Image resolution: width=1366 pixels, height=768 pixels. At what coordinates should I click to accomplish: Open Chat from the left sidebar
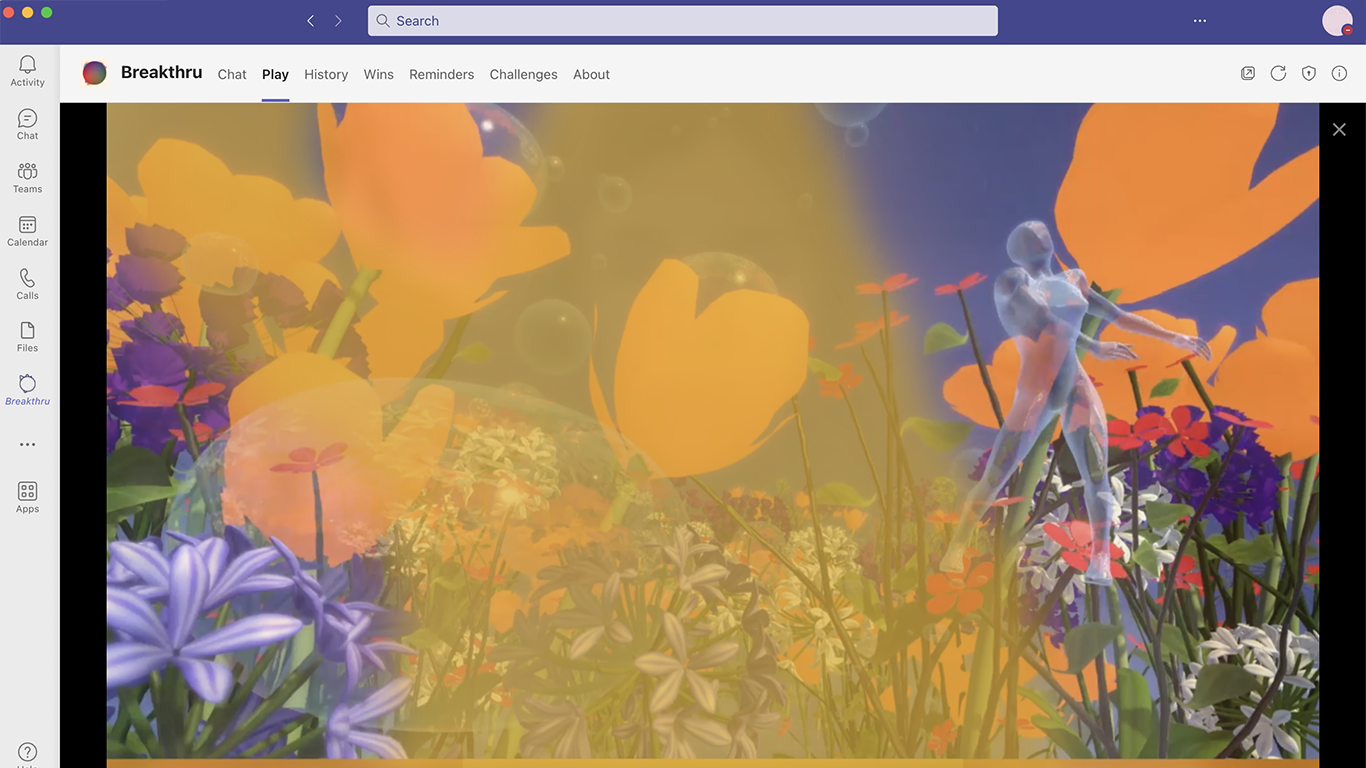coord(28,124)
